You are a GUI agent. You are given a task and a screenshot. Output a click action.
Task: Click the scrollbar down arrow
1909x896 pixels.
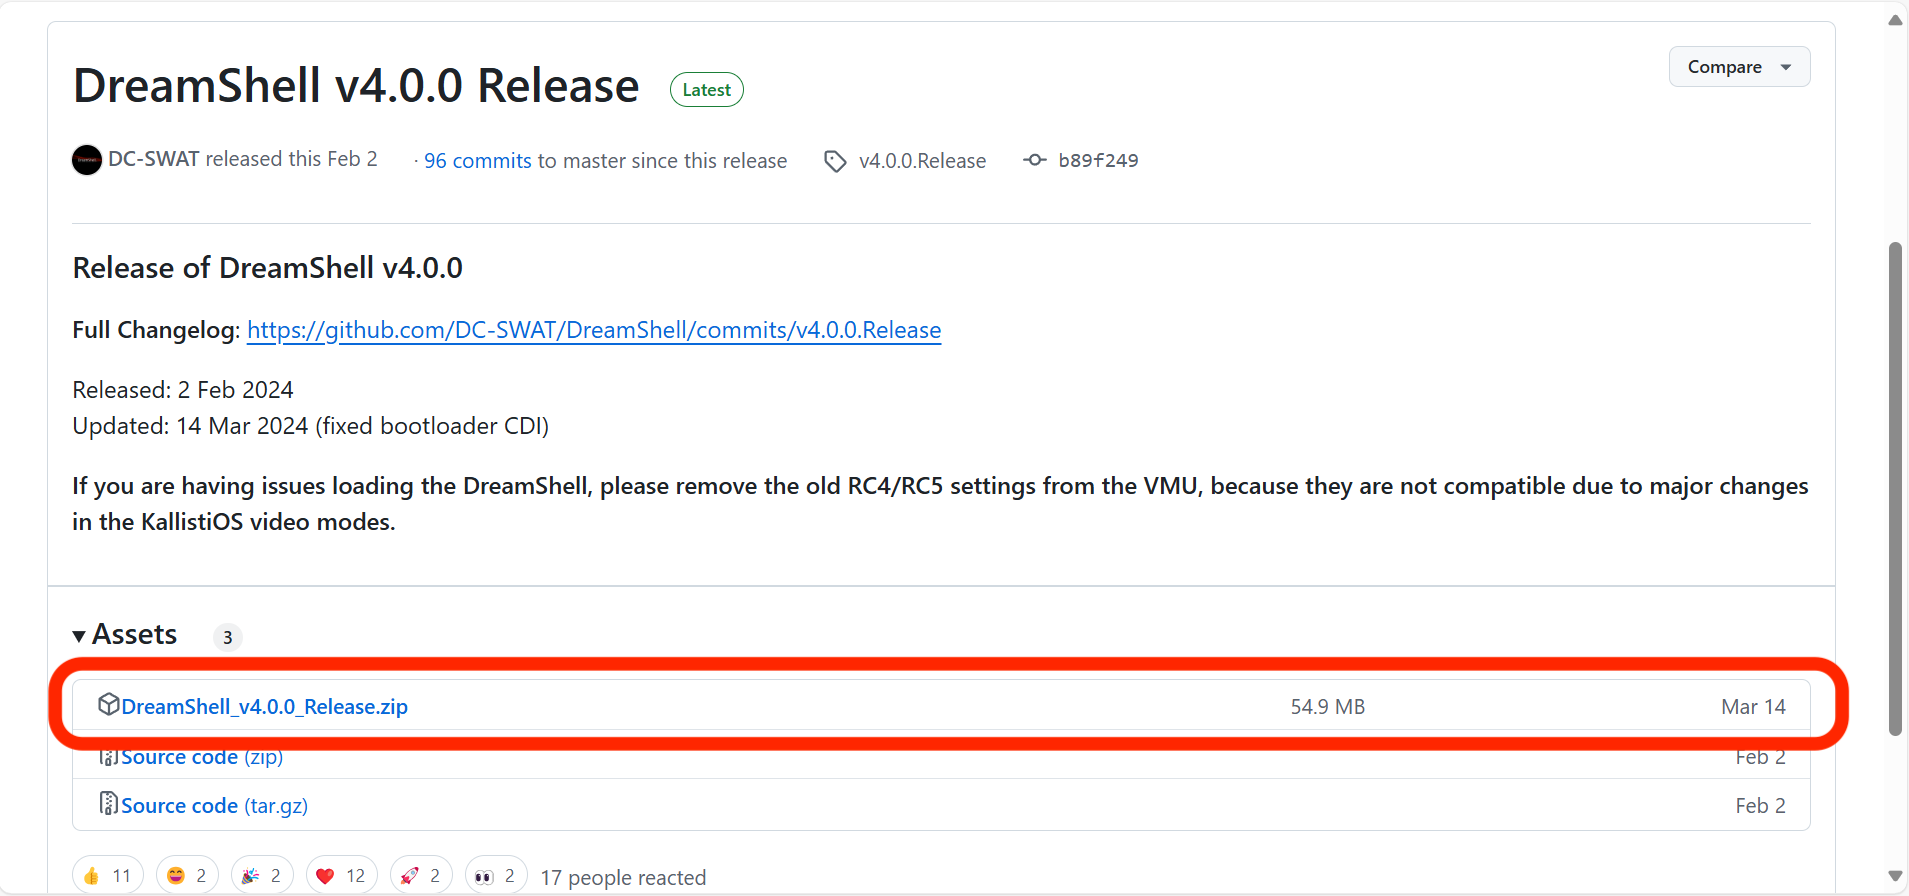1895,877
